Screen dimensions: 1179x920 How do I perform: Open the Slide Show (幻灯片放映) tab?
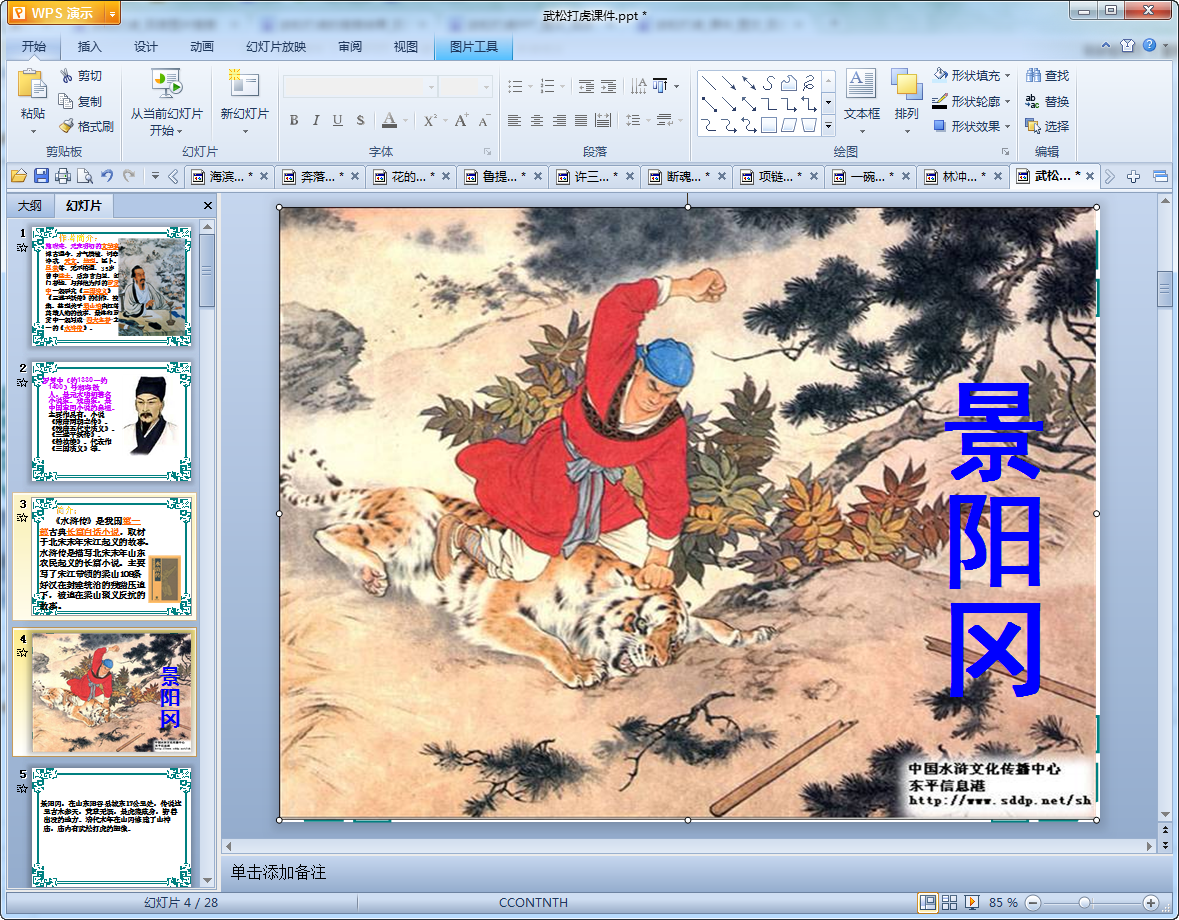pyautogui.click(x=276, y=47)
